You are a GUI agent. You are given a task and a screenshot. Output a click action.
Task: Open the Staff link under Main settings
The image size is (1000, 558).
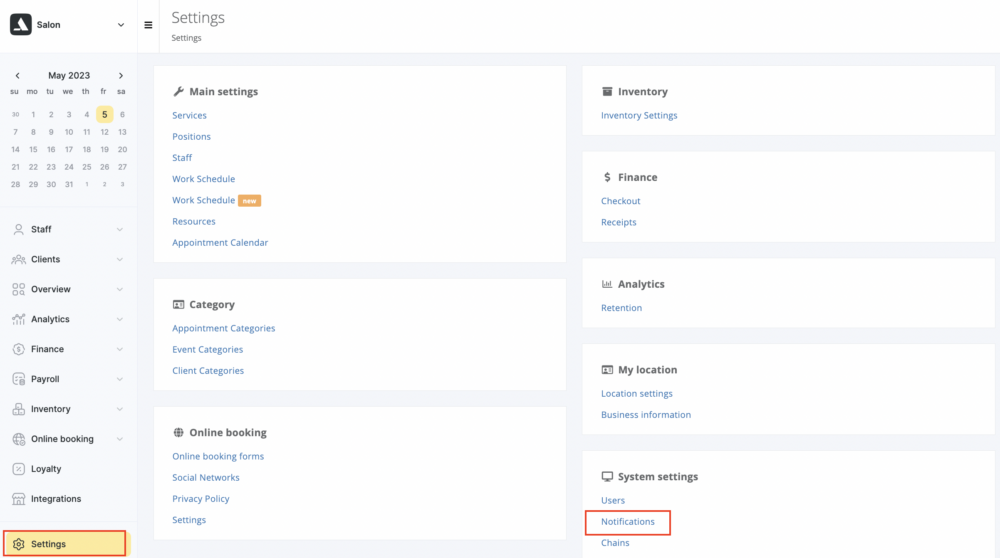click(x=182, y=158)
